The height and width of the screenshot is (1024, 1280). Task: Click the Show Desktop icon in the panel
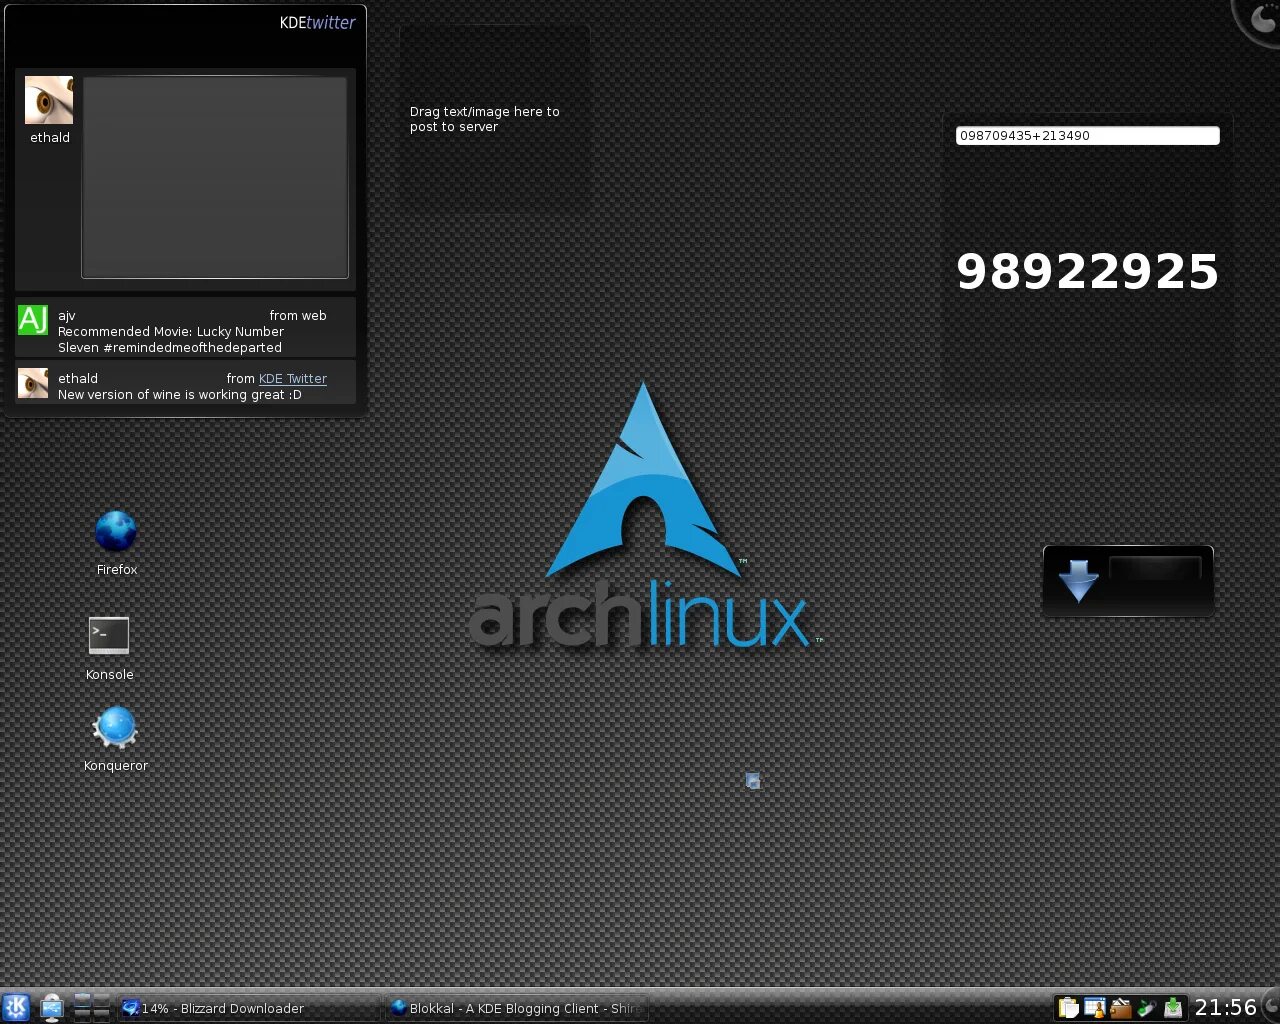click(51, 1007)
